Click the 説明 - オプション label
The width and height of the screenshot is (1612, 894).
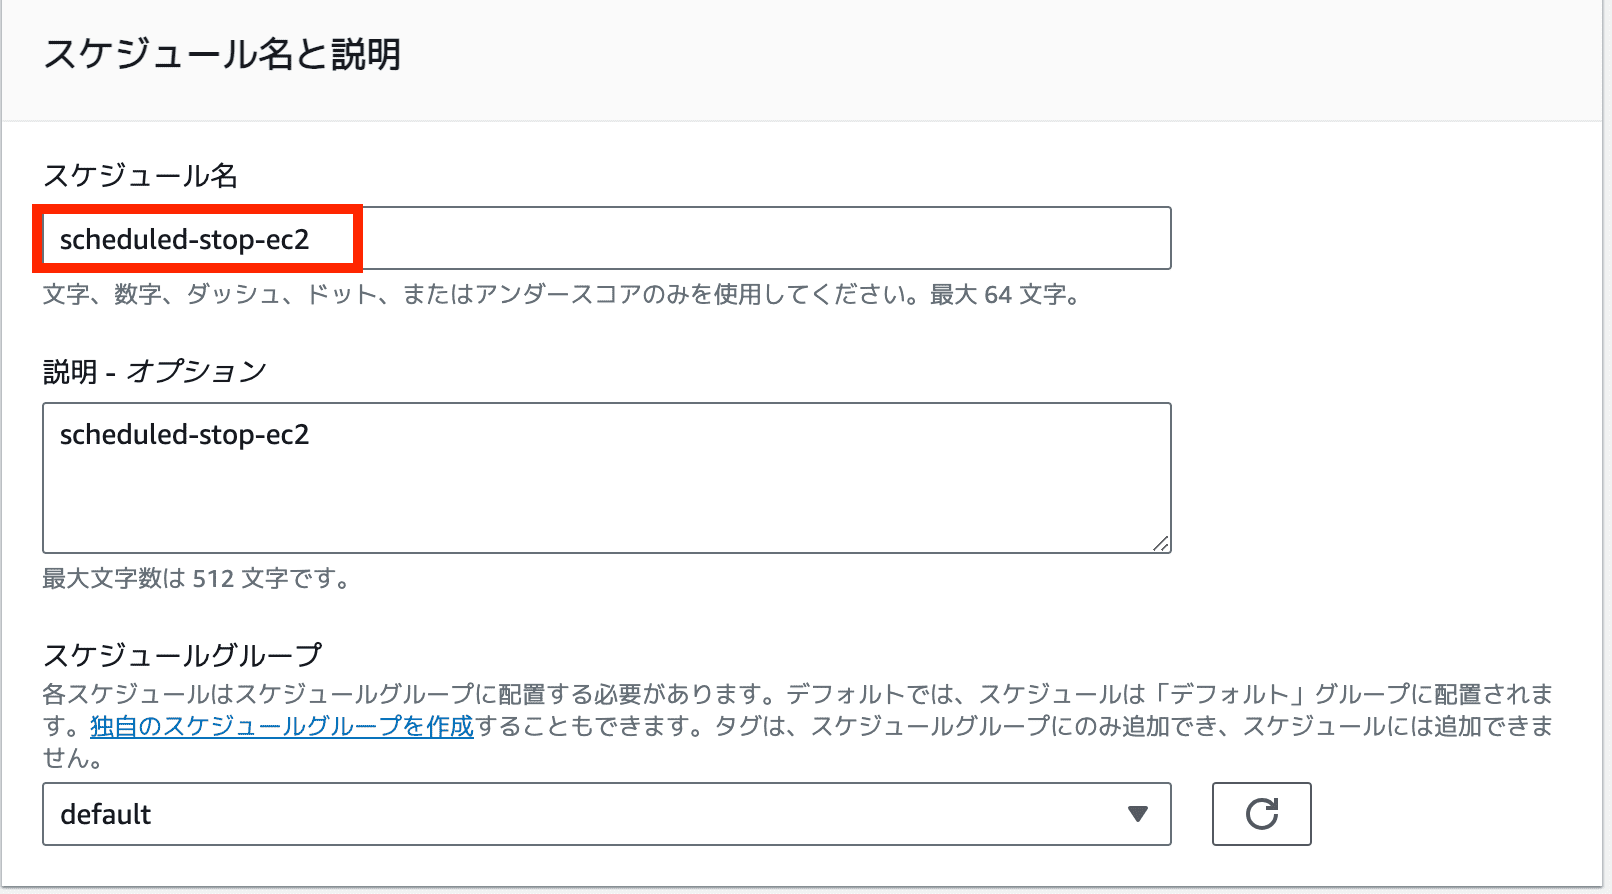click(155, 371)
